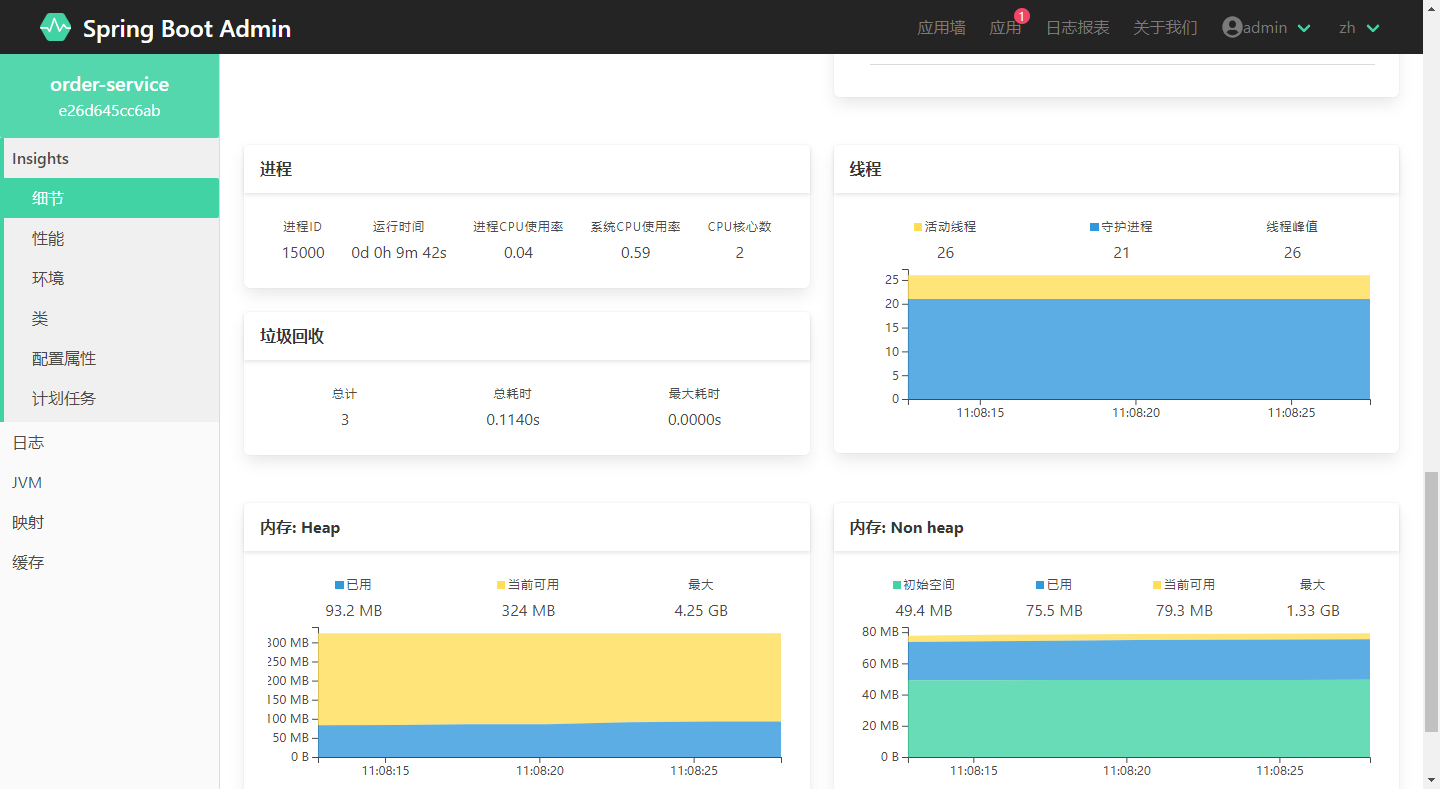The image size is (1440, 789).
Task: Click the uptime value 0d 0h 9m 42s
Action: click(399, 253)
